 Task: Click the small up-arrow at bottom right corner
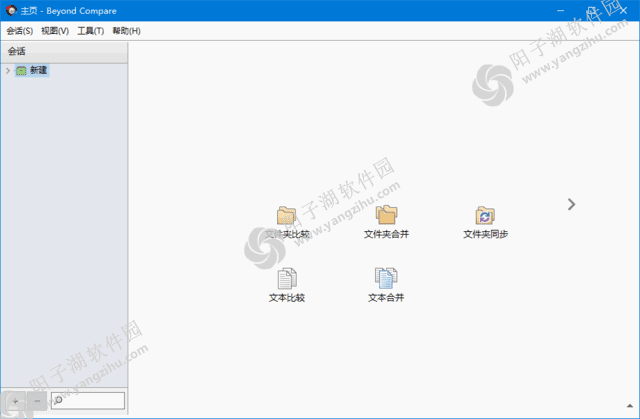point(630,406)
